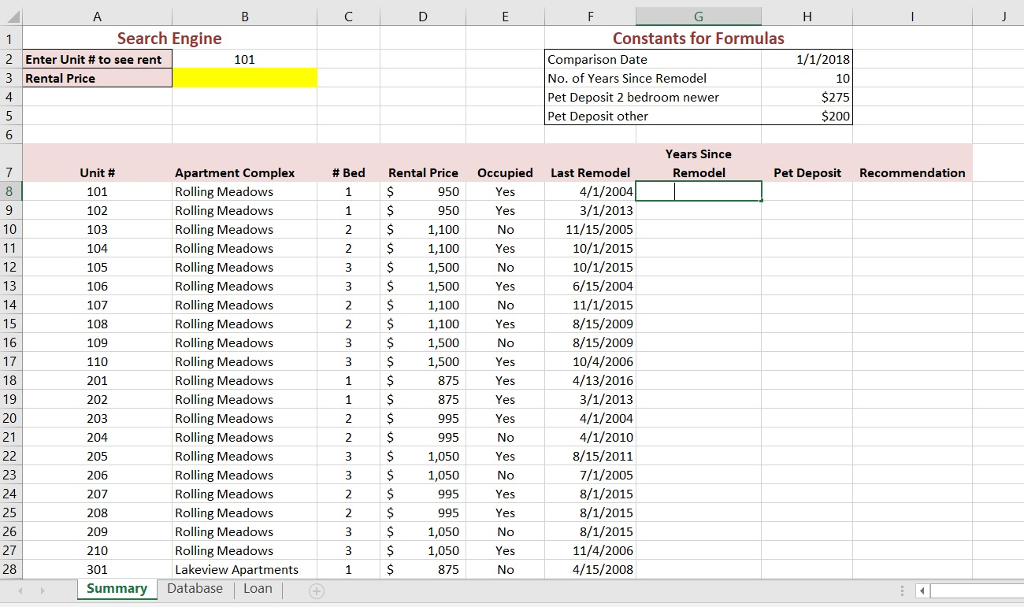This screenshot has height=607, width=1024.
Task: Select the yellow Rental Price result cell
Action: coord(244,77)
